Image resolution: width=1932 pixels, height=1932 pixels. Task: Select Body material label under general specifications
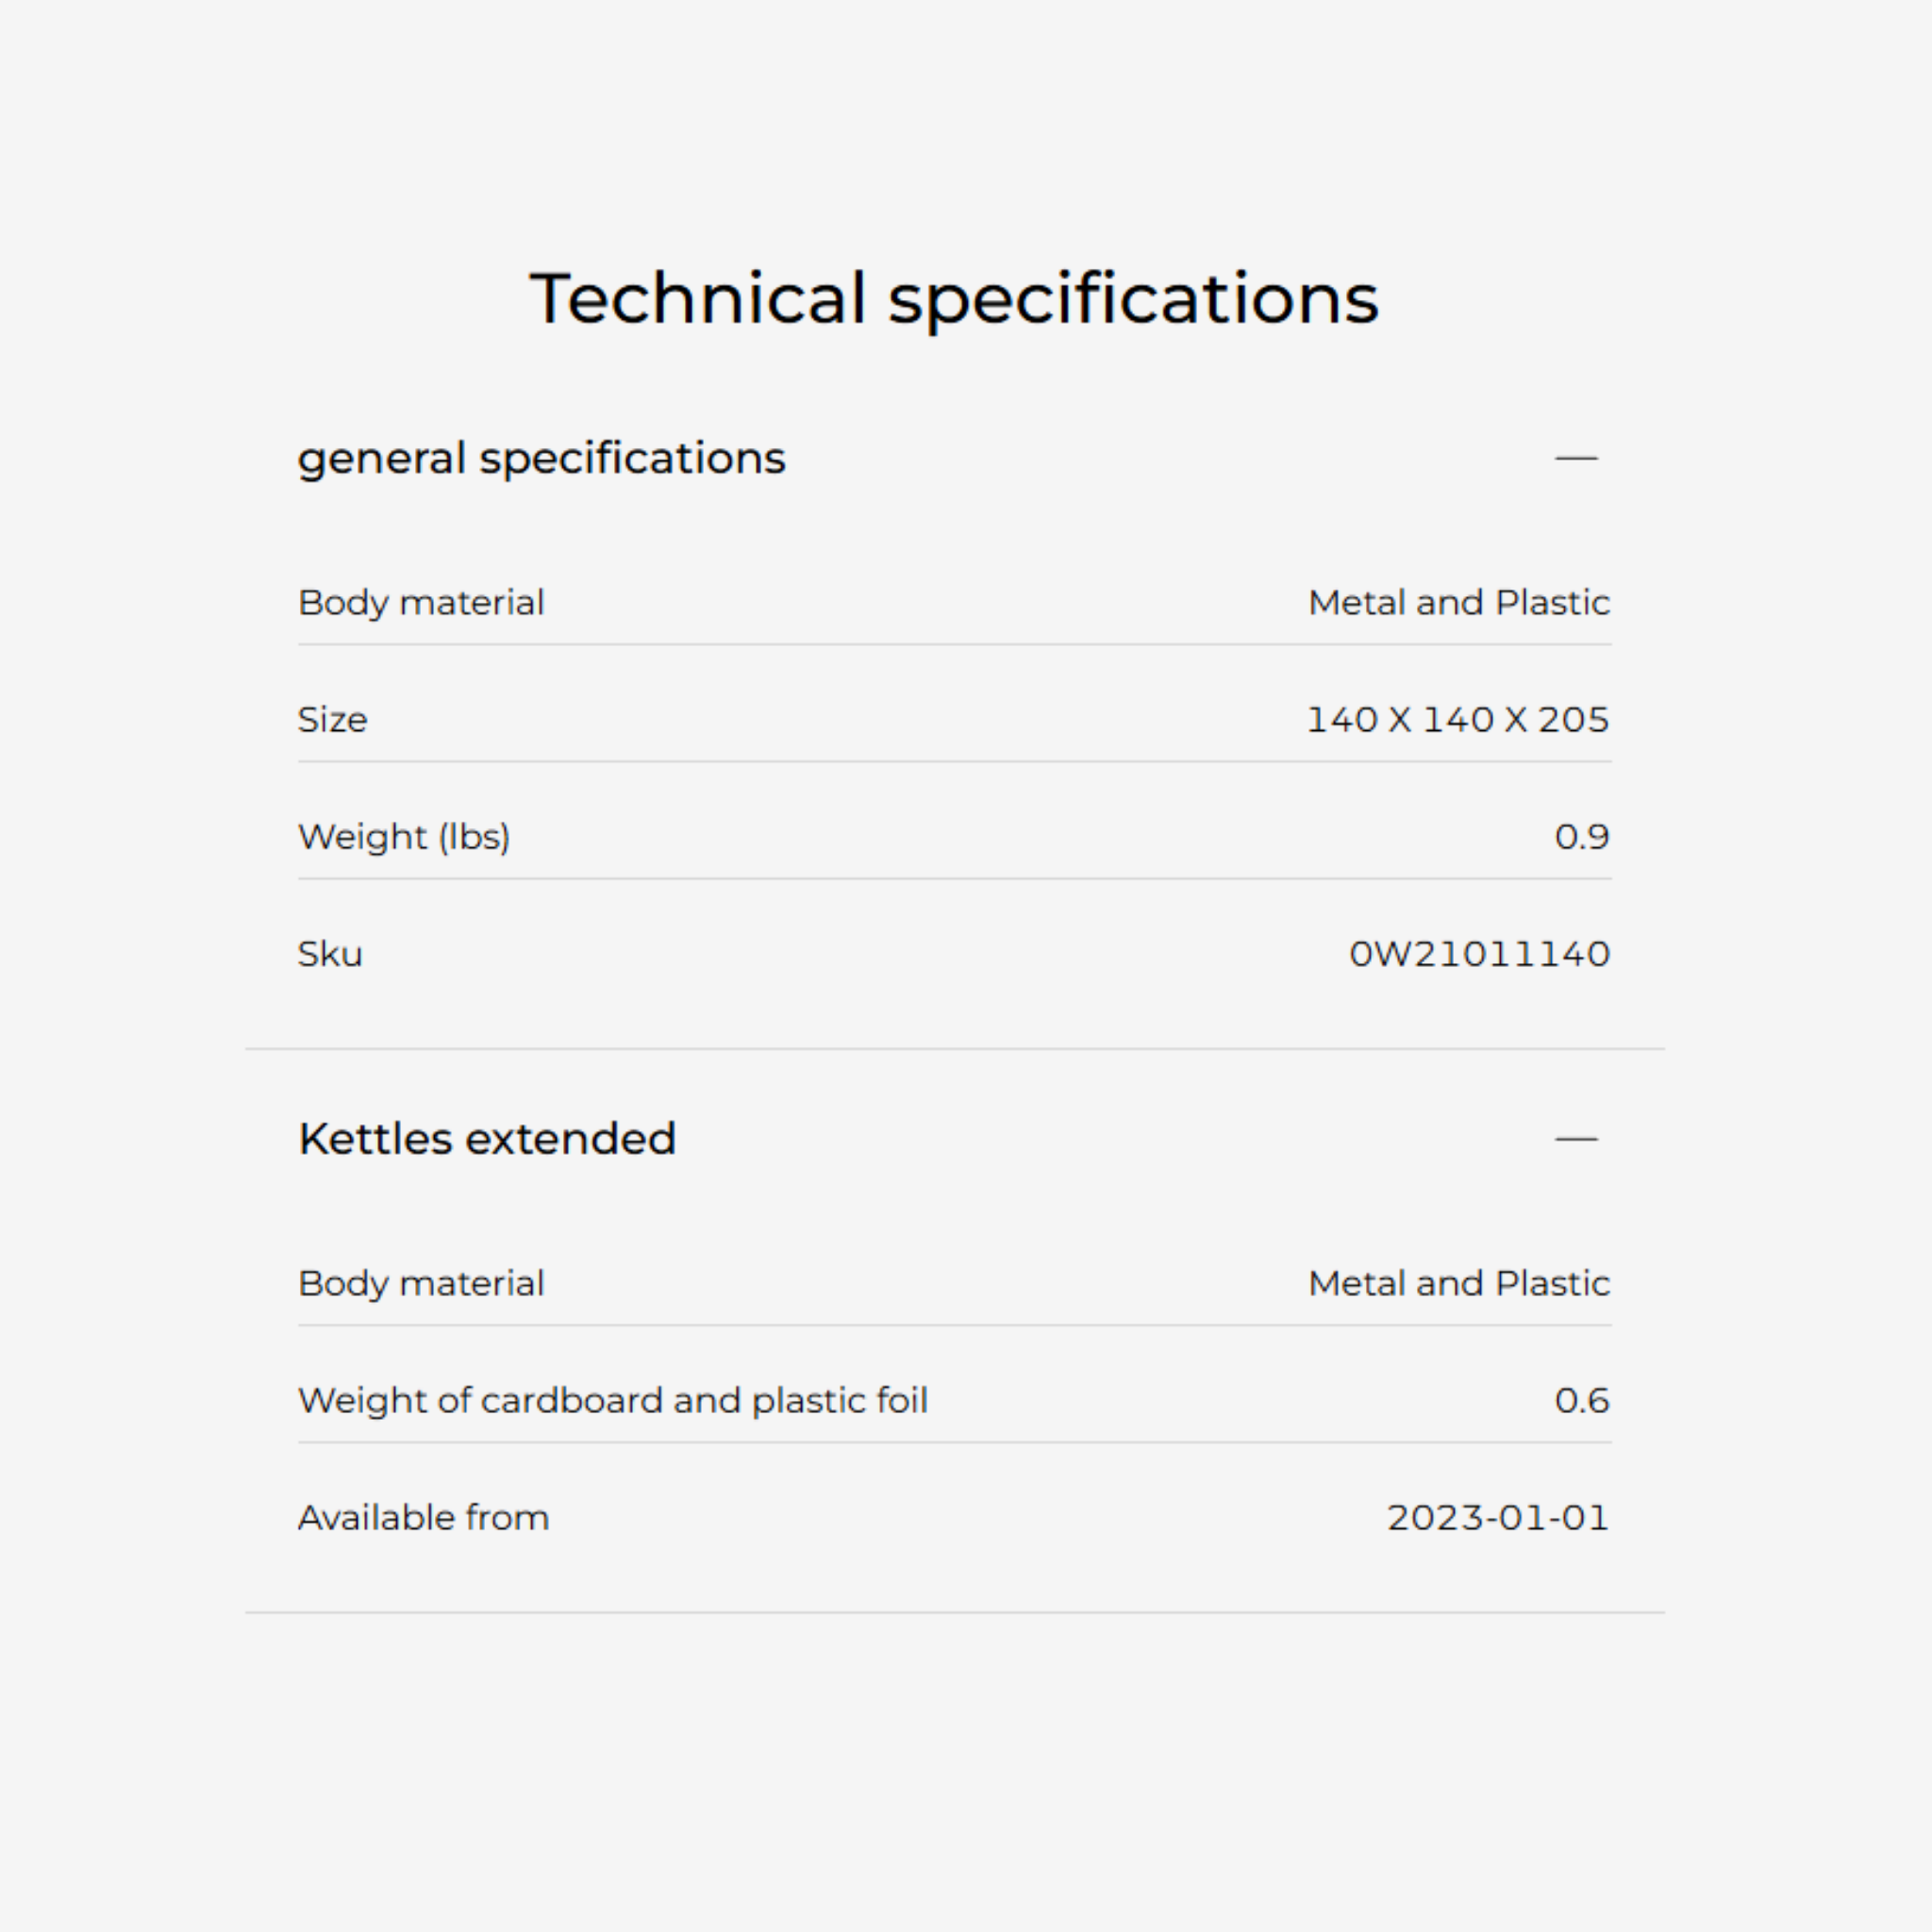[x=421, y=603]
